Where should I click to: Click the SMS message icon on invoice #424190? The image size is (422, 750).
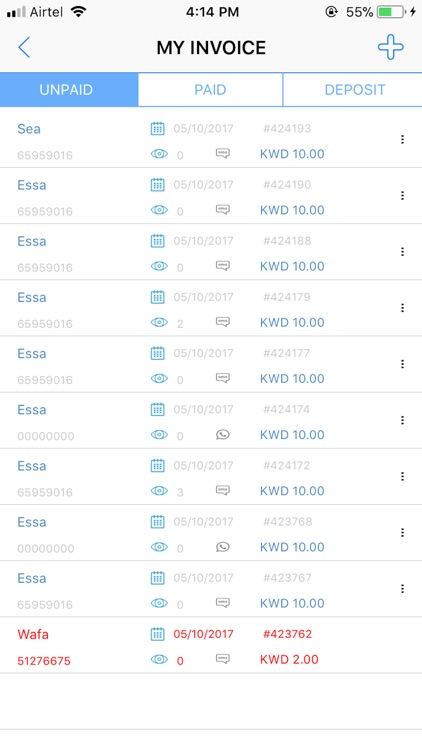pyautogui.click(x=222, y=210)
